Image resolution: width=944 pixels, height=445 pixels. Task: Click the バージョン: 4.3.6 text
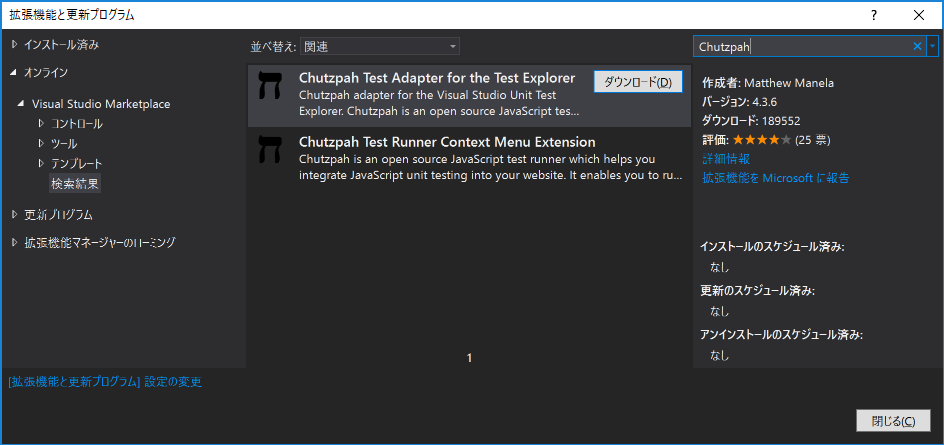click(740, 102)
